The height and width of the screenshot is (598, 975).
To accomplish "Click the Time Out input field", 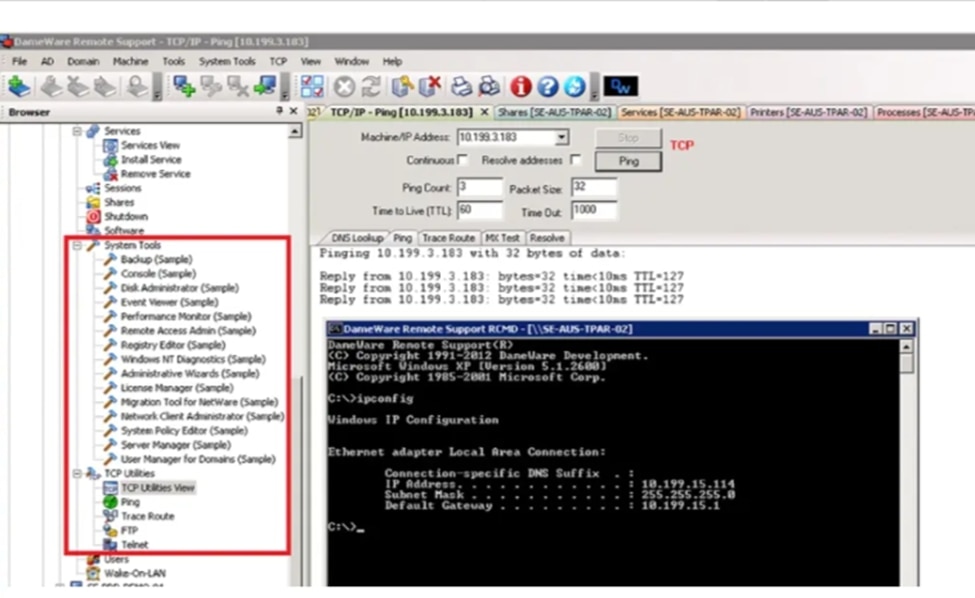I will [594, 210].
